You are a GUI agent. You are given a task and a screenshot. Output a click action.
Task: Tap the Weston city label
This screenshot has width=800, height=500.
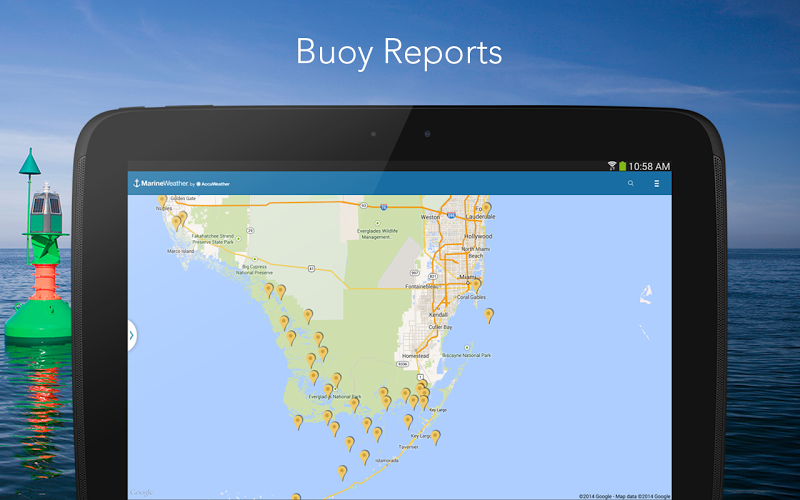430,217
